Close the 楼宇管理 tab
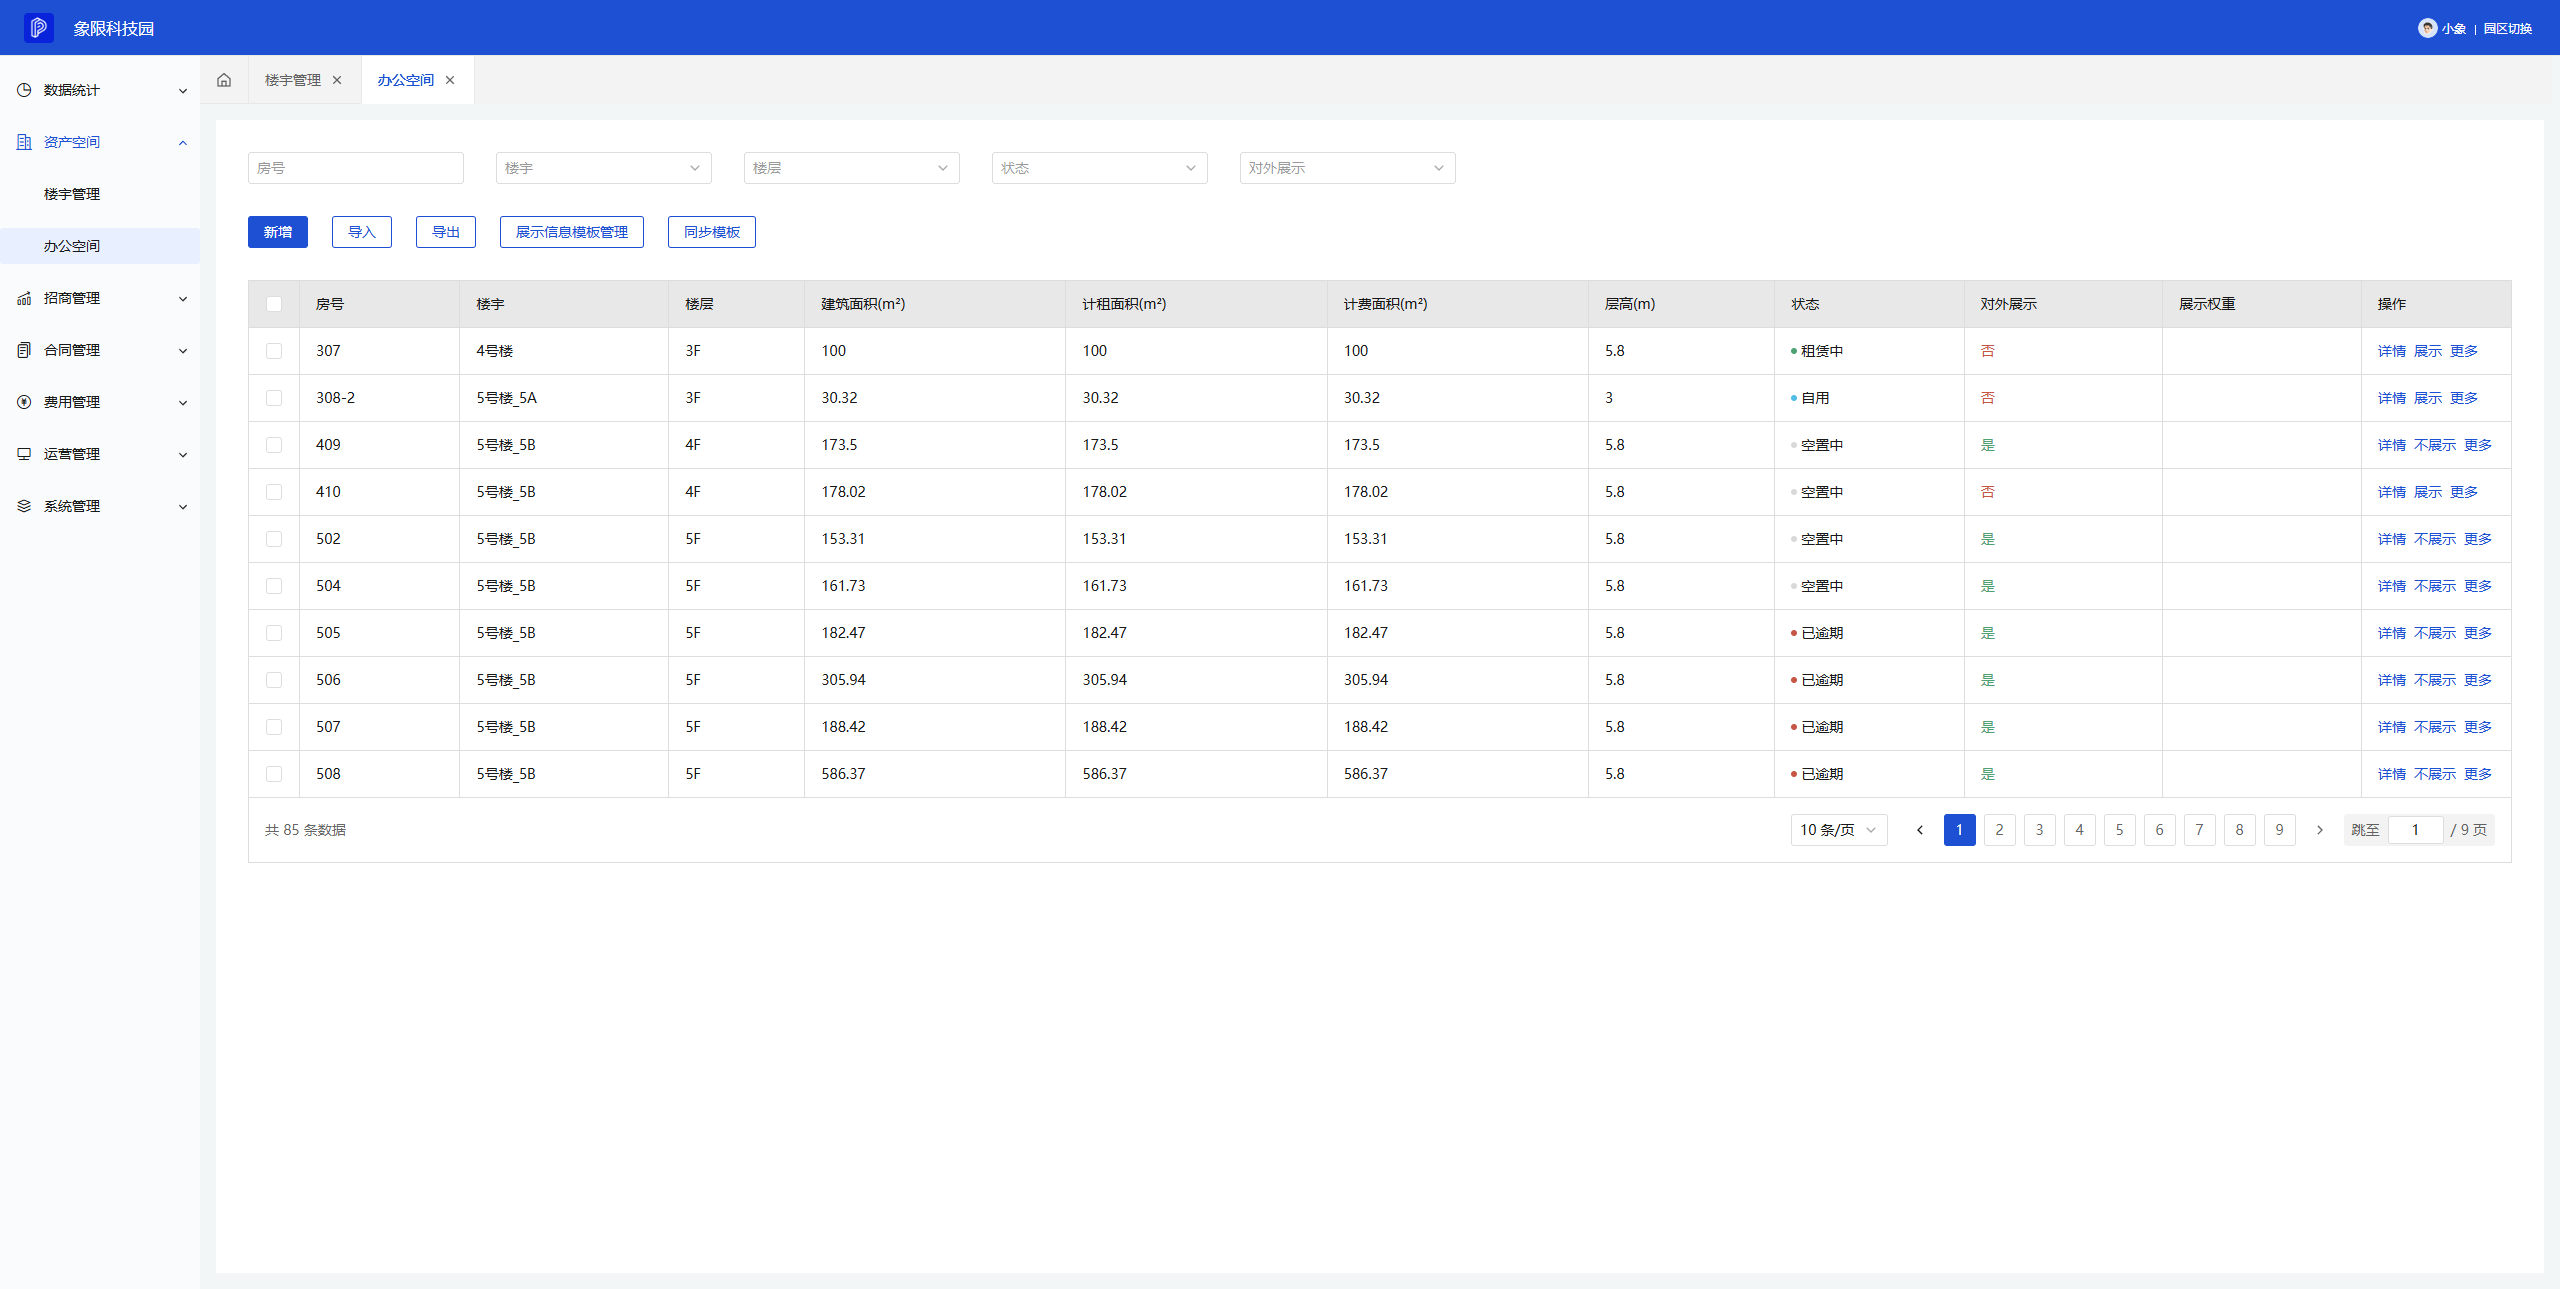 [x=337, y=80]
